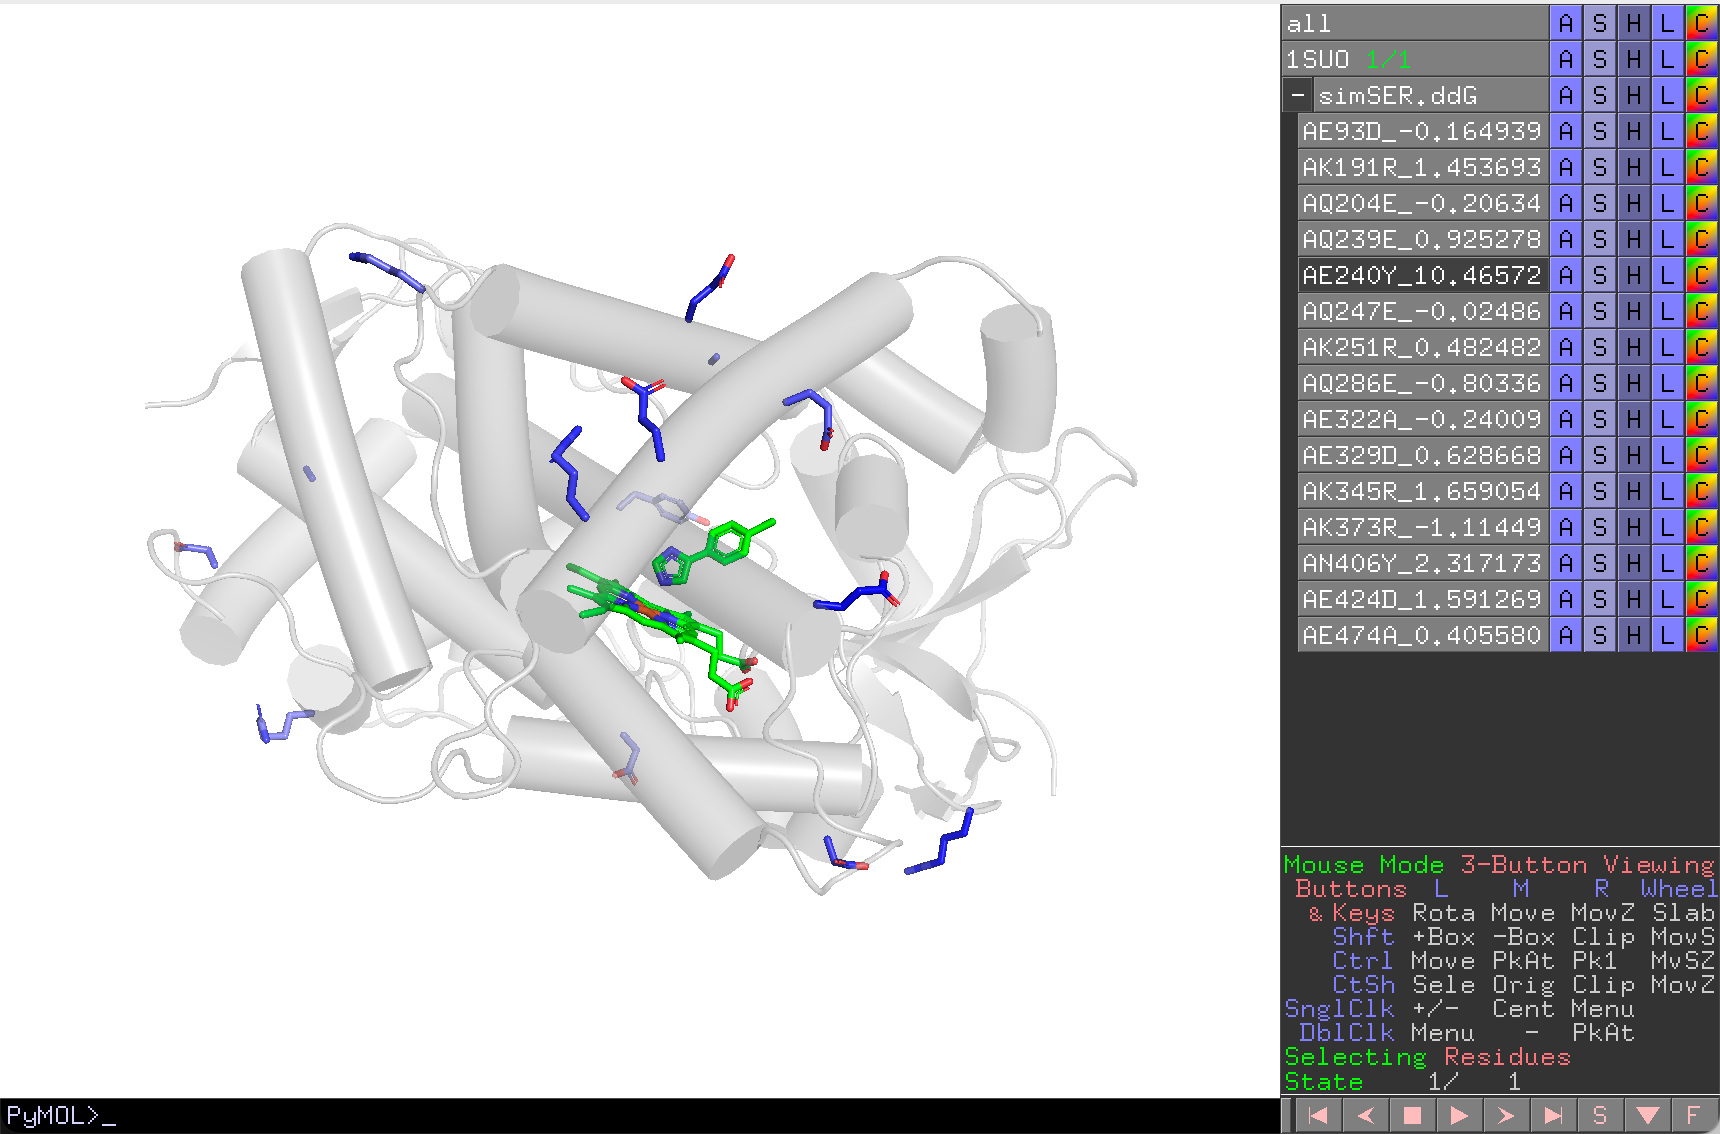This screenshot has width=1720, height=1134.
Task: Advance one frame forward
Action: (1506, 1115)
